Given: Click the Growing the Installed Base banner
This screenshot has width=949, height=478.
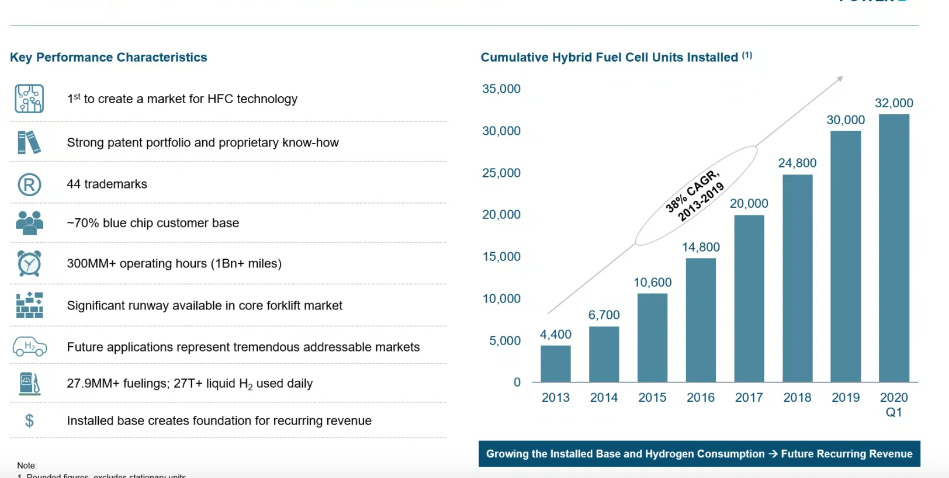Looking at the screenshot, I should tap(699, 454).
